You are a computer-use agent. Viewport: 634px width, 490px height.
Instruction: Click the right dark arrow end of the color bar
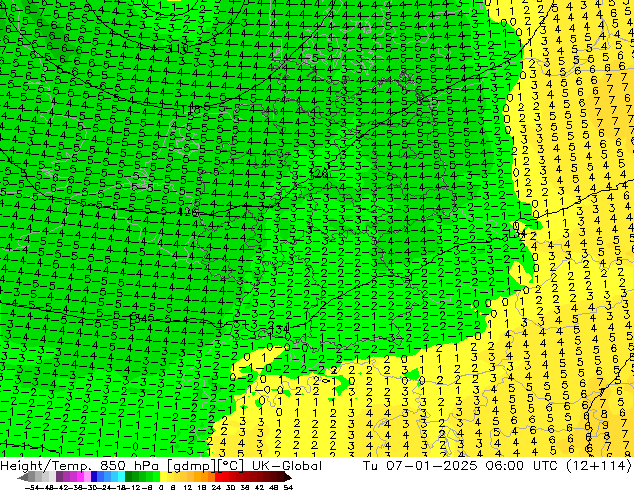coord(288,478)
